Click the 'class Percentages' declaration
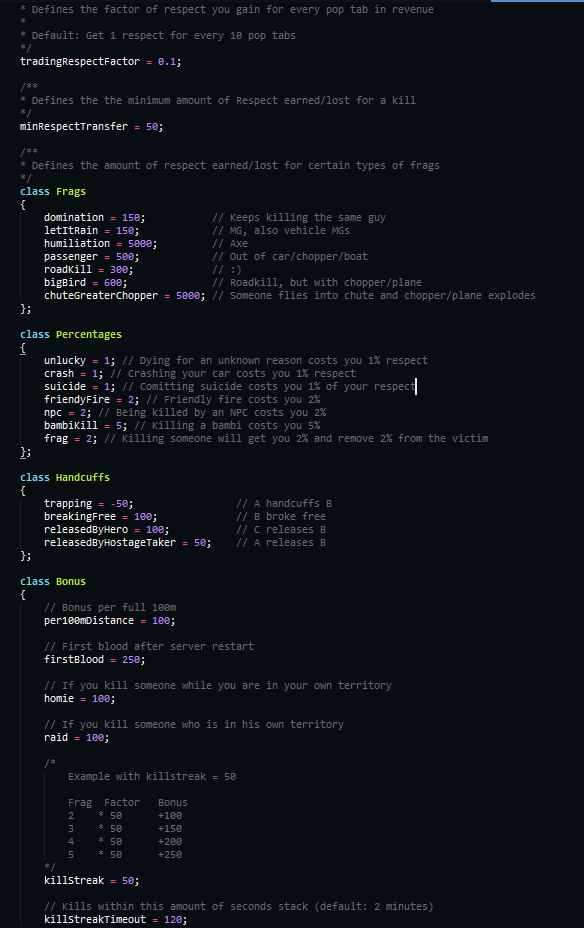Image resolution: width=584 pixels, height=928 pixels. pyautogui.click(x=71, y=335)
